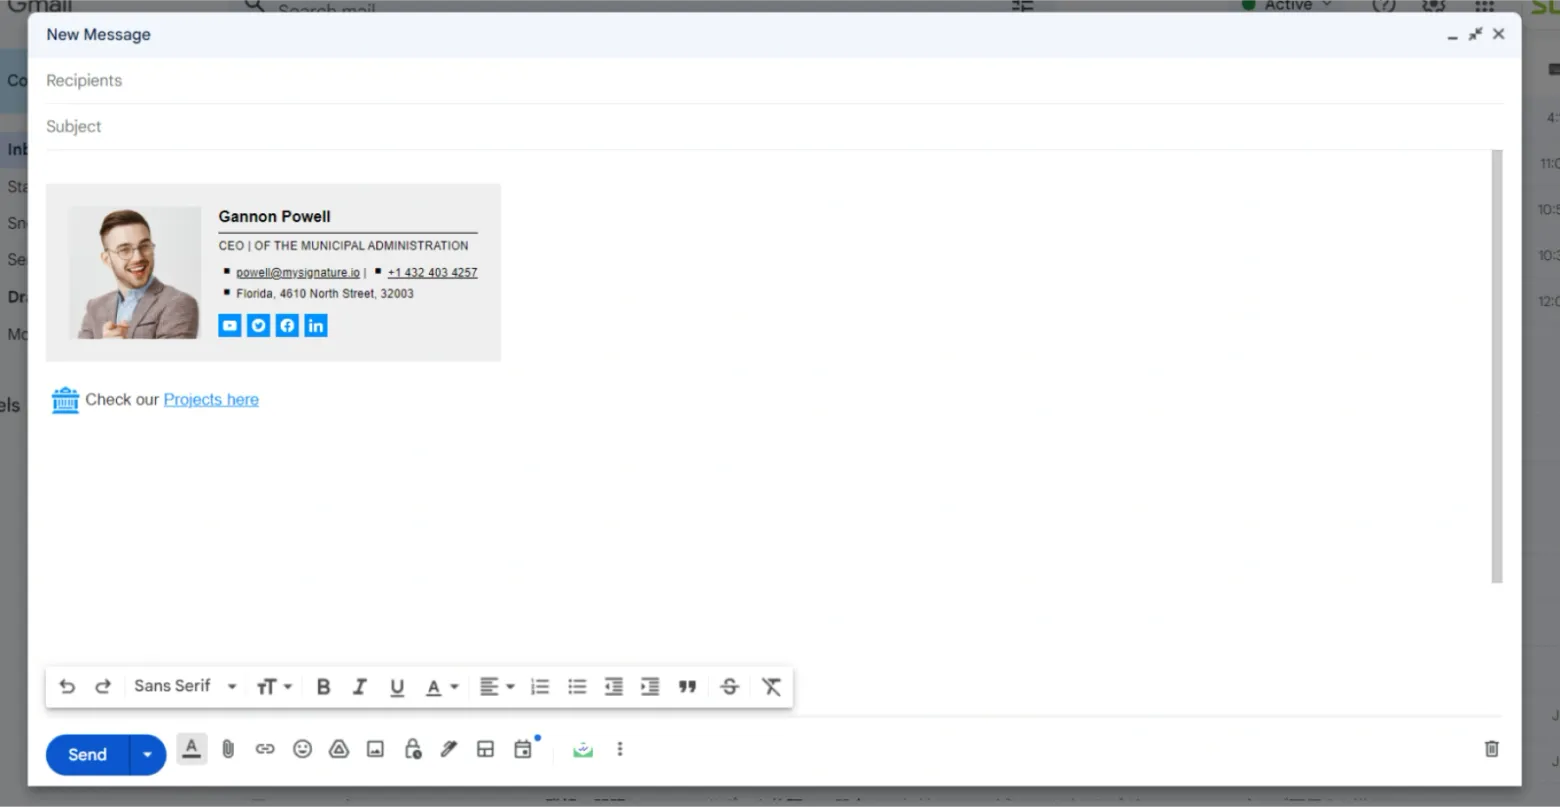Apply quote formatting
The image size is (1560, 807).
tap(687, 687)
